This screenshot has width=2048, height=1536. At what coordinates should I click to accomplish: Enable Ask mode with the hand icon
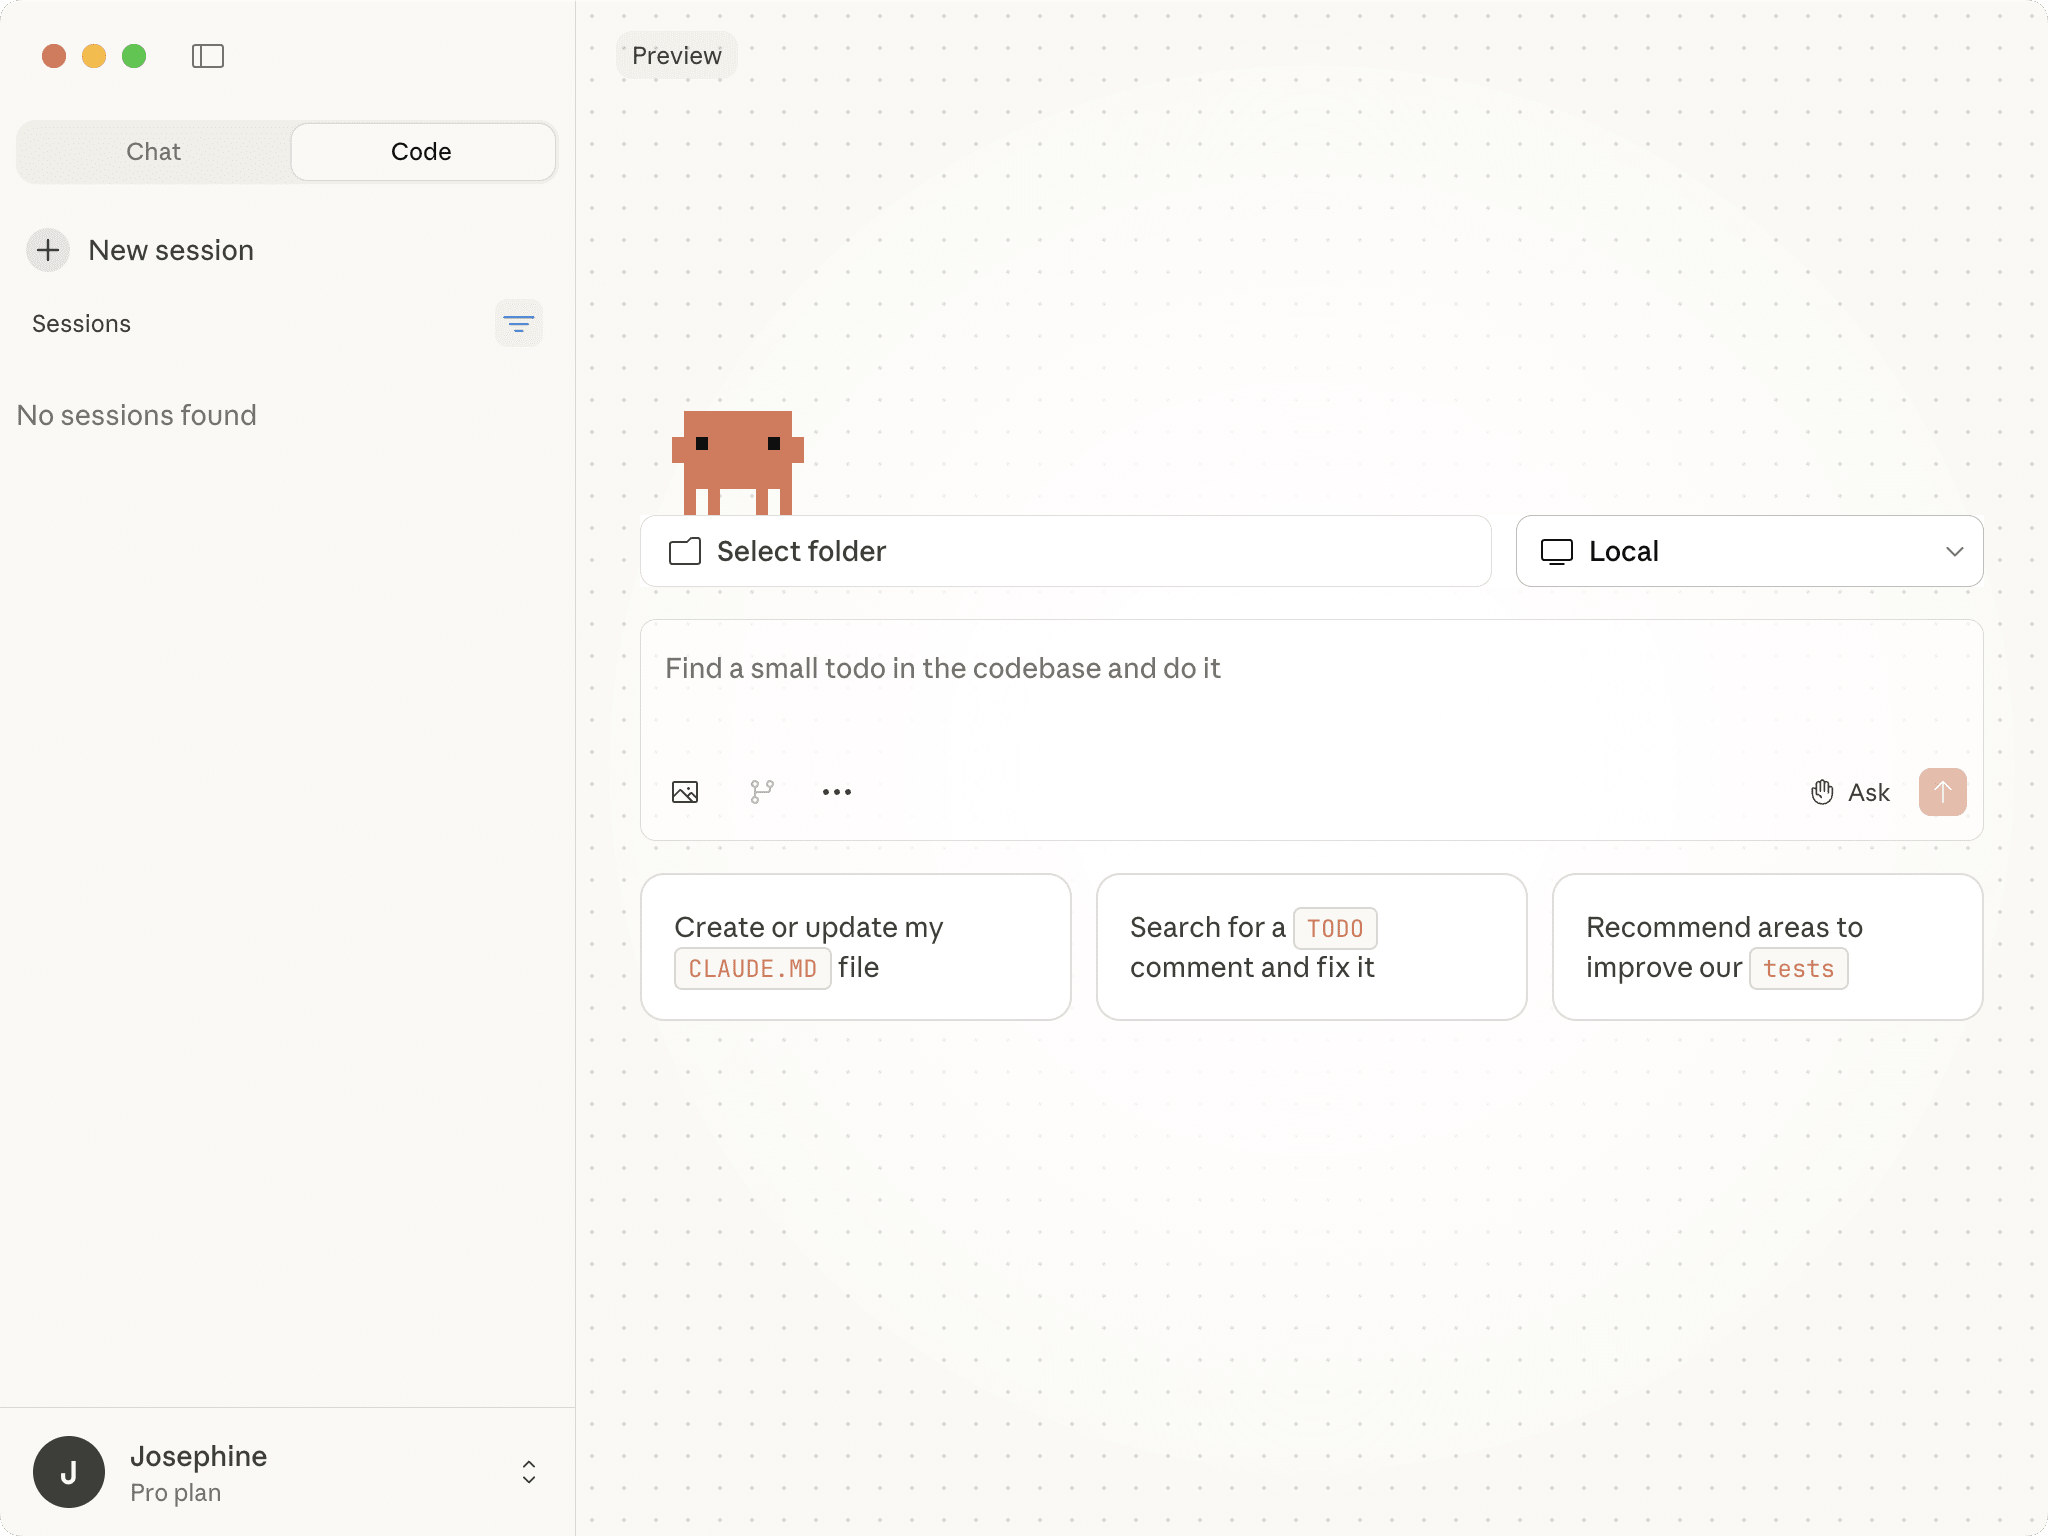pos(1822,791)
